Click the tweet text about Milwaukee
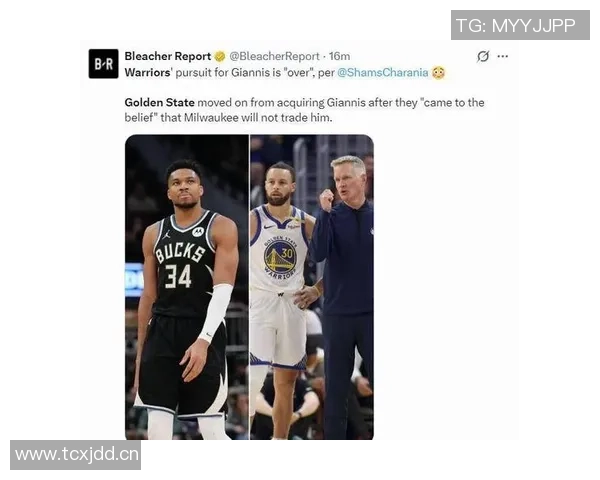Image resolution: width=600 pixels, height=480 pixels. [x=305, y=110]
